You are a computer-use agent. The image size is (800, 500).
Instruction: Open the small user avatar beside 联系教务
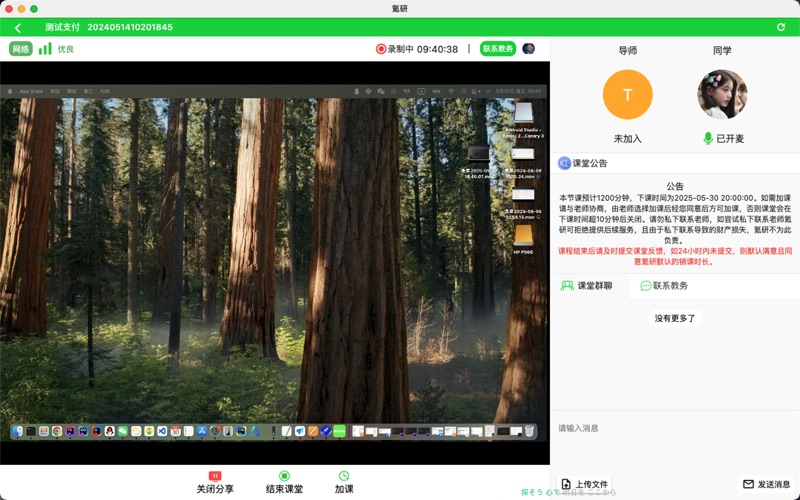tap(529, 48)
